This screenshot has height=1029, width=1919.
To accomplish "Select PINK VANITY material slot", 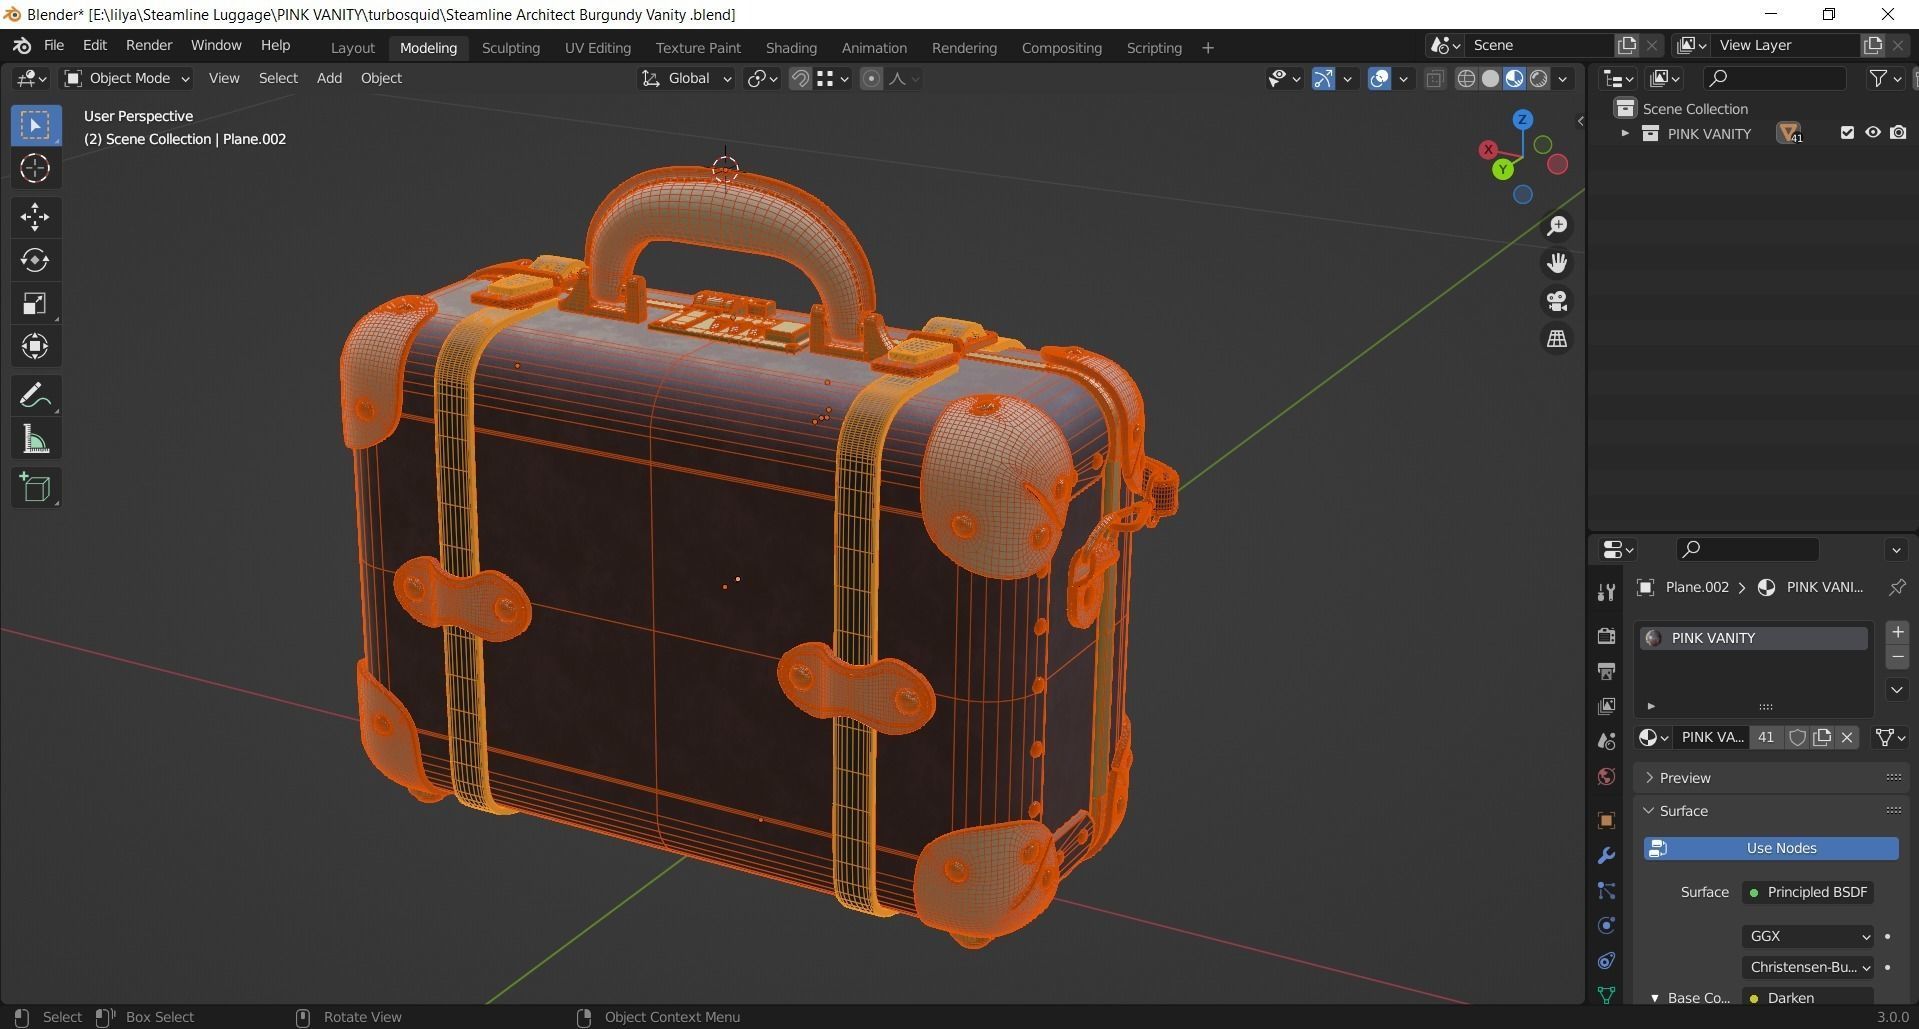I will click(x=1753, y=638).
